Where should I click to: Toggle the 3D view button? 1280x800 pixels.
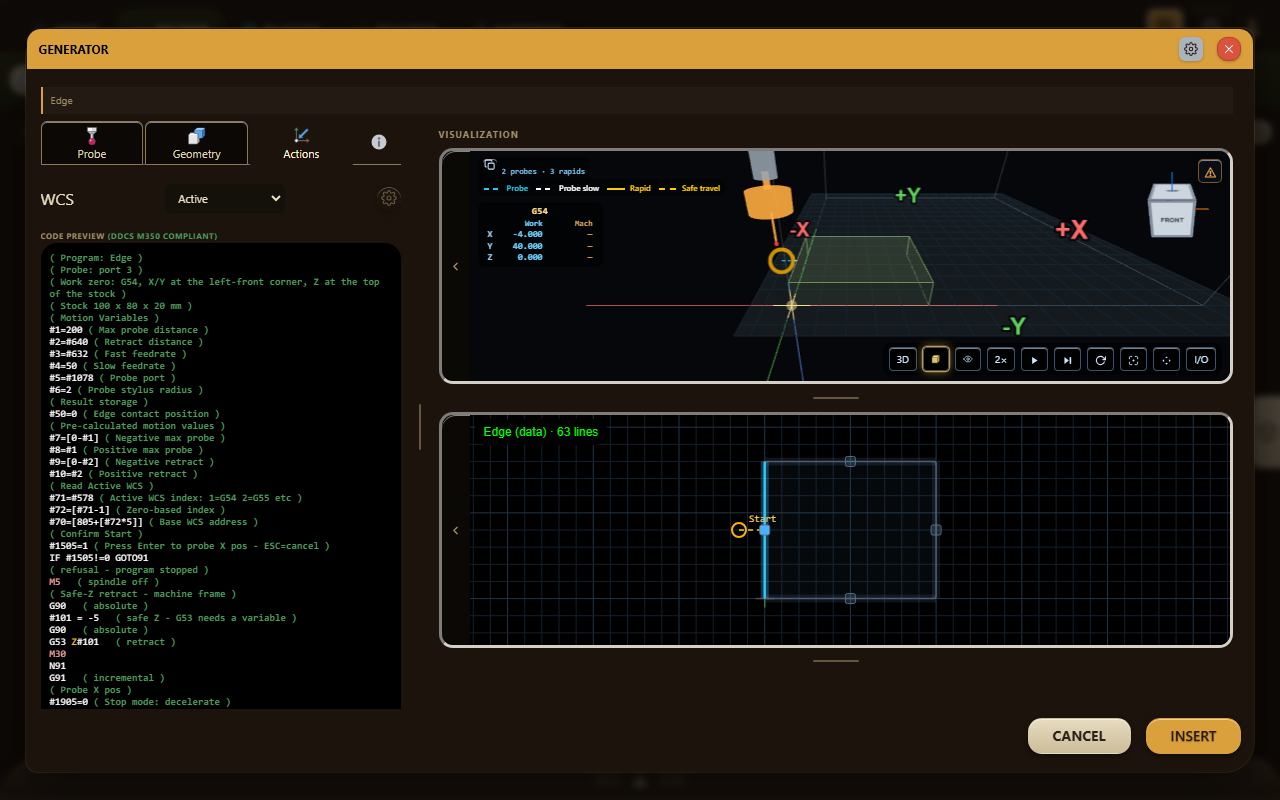(903, 359)
